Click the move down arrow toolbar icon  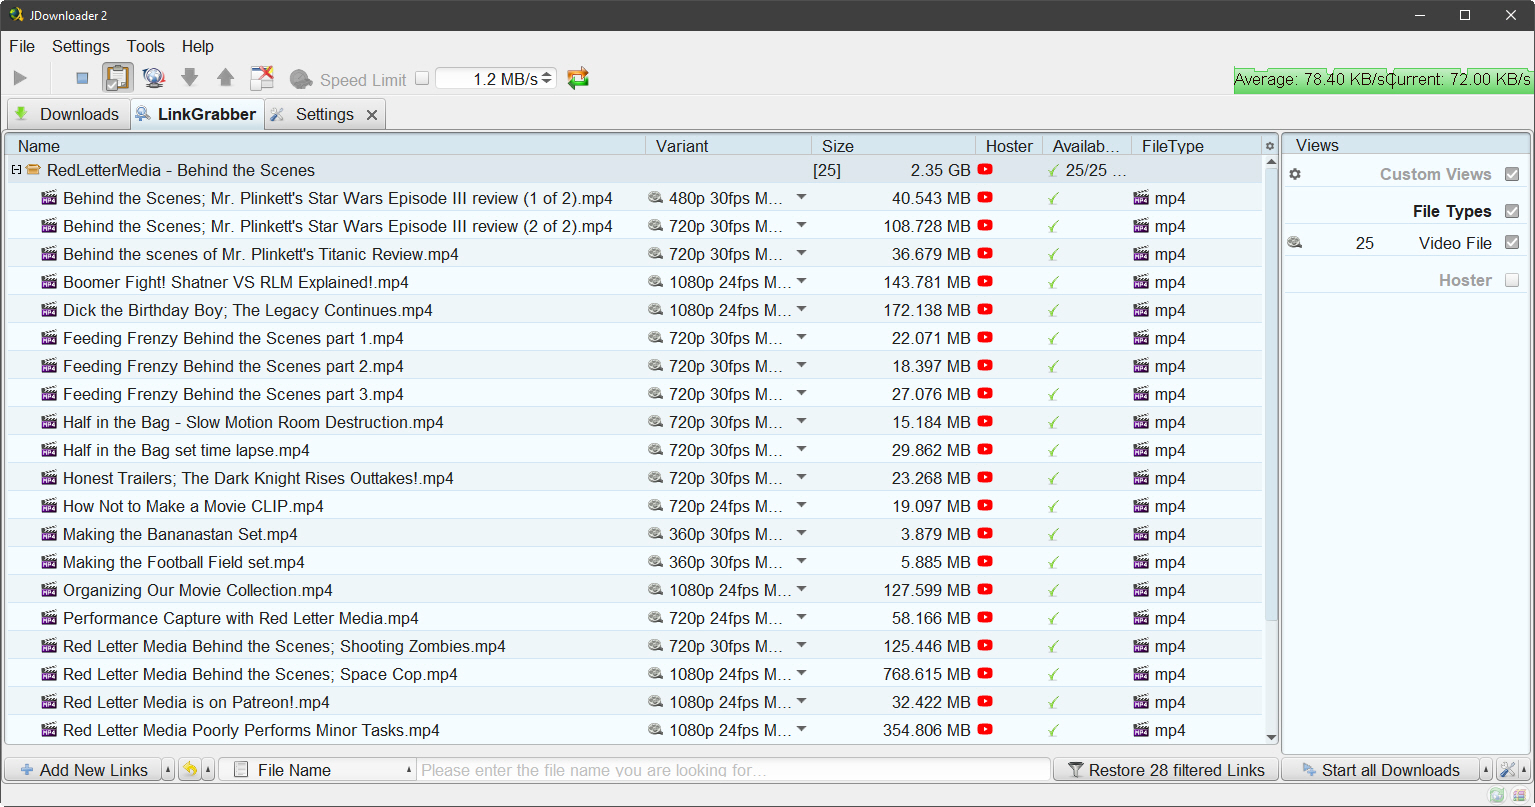point(189,78)
